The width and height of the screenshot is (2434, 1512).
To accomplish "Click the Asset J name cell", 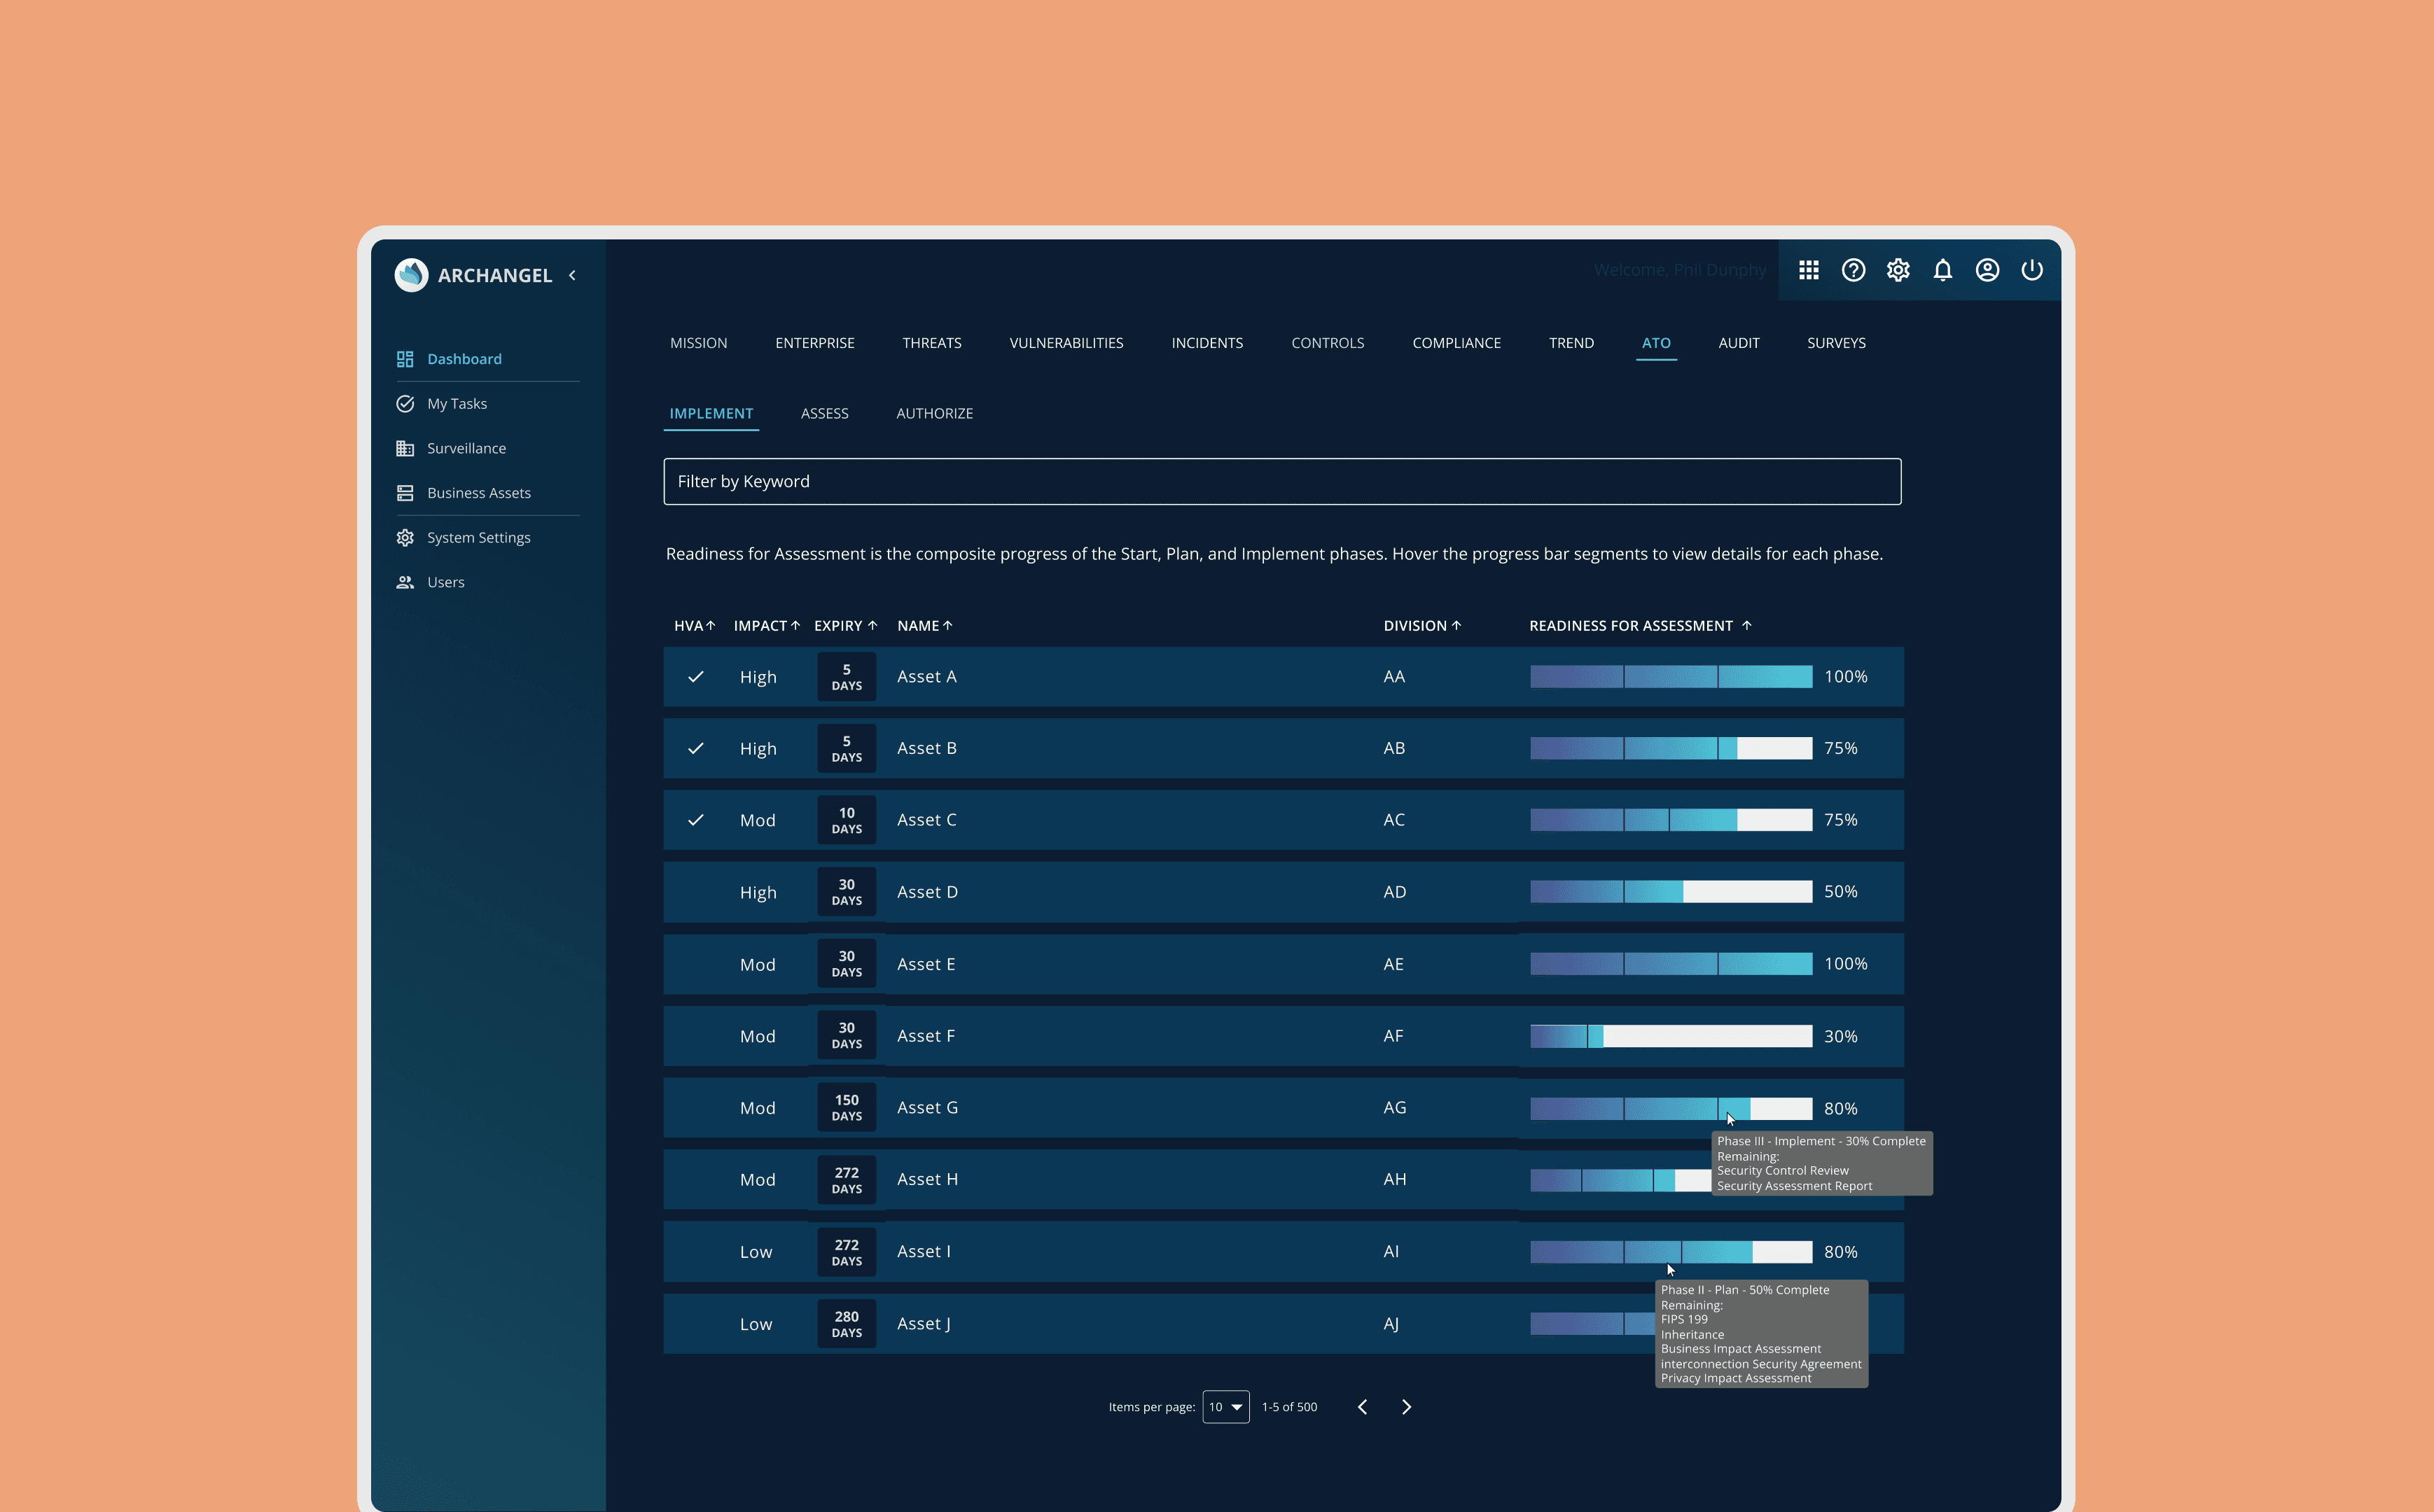I will click(x=923, y=1324).
